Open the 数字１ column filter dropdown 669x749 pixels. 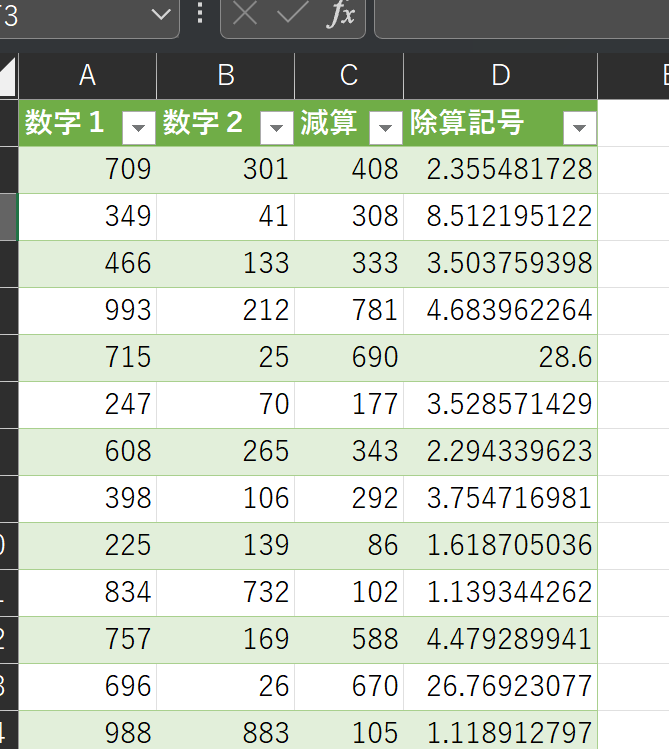pos(139,127)
